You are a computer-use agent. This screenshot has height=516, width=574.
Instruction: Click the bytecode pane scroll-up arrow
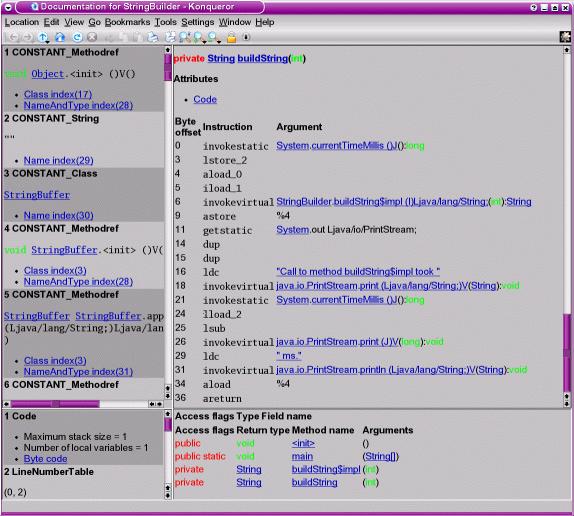(566, 49)
